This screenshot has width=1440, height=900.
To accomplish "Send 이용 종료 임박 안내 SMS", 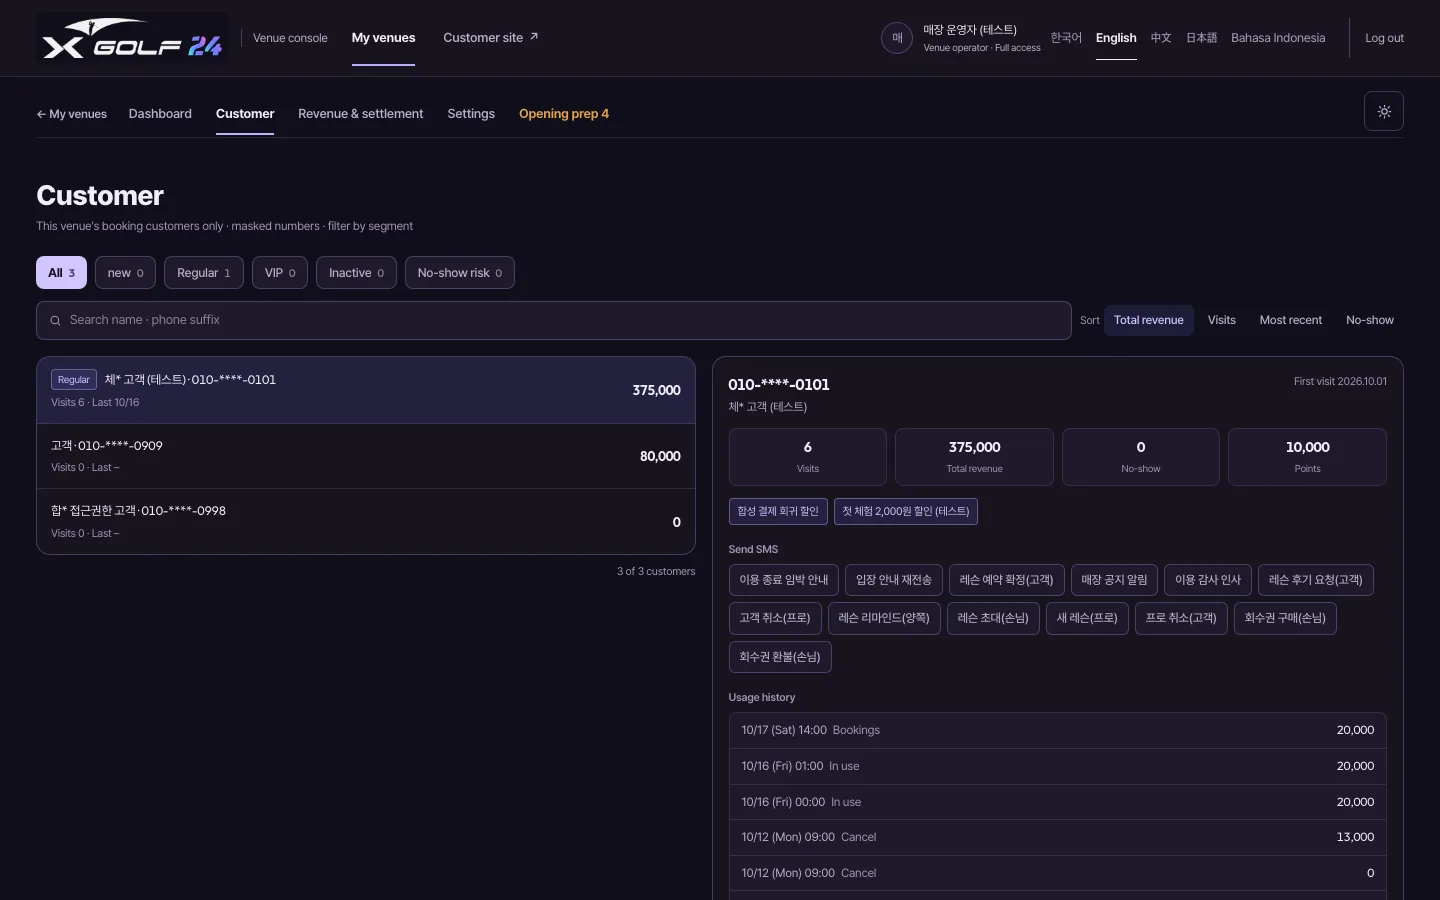I will coord(784,580).
